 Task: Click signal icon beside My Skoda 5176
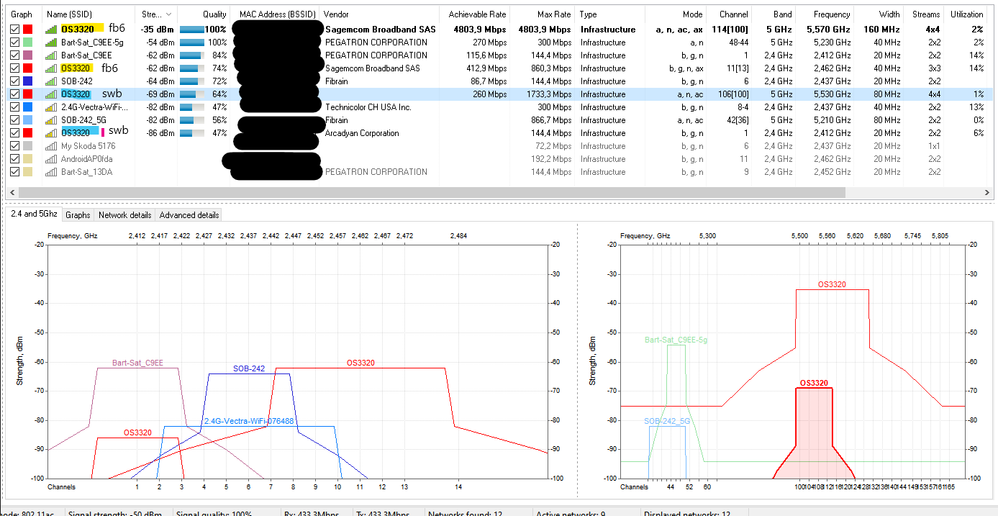pyautogui.click(x=52, y=145)
